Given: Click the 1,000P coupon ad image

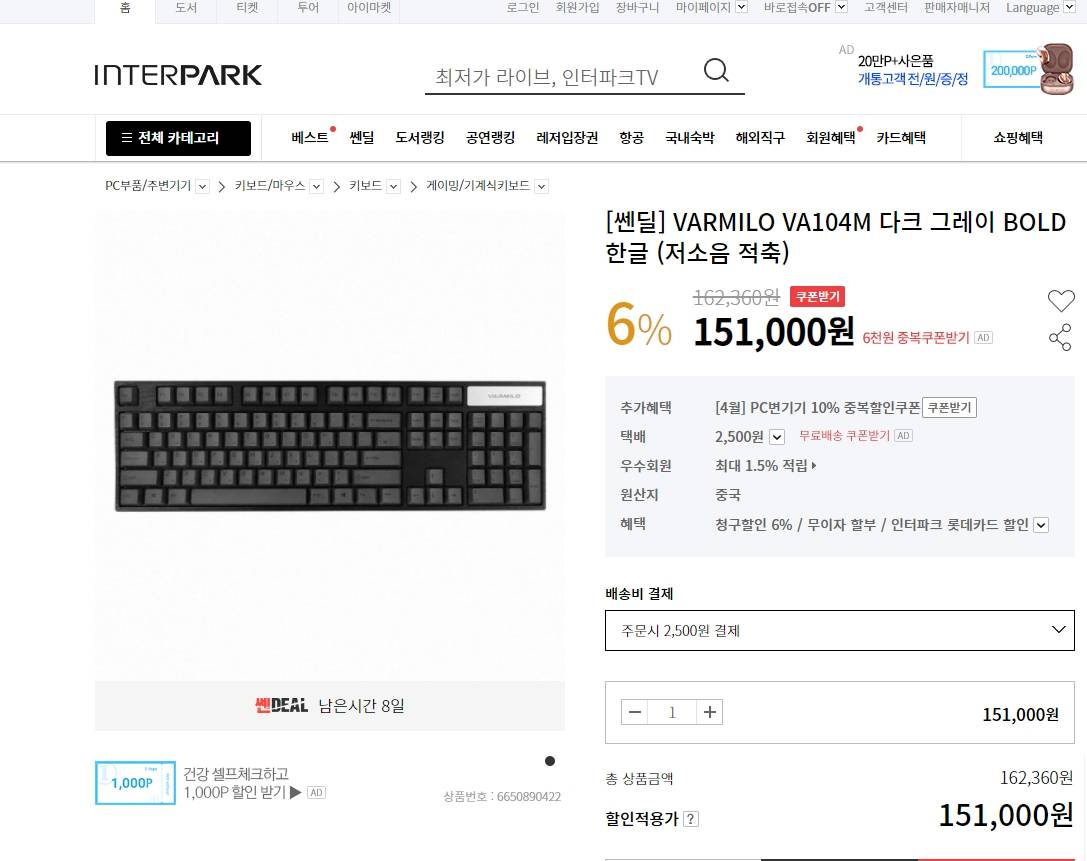Looking at the screenshot, I should (135, 783).
